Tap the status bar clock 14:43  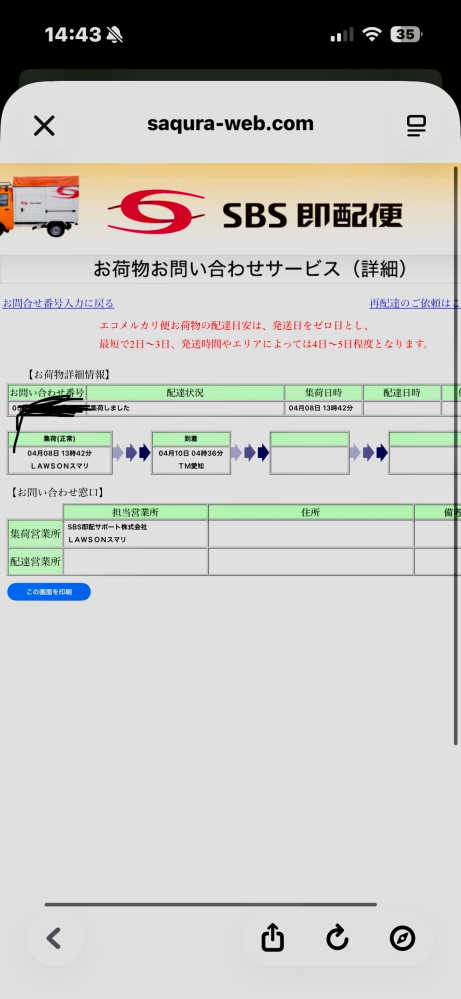pyautogui.click(x=73, y=35)
